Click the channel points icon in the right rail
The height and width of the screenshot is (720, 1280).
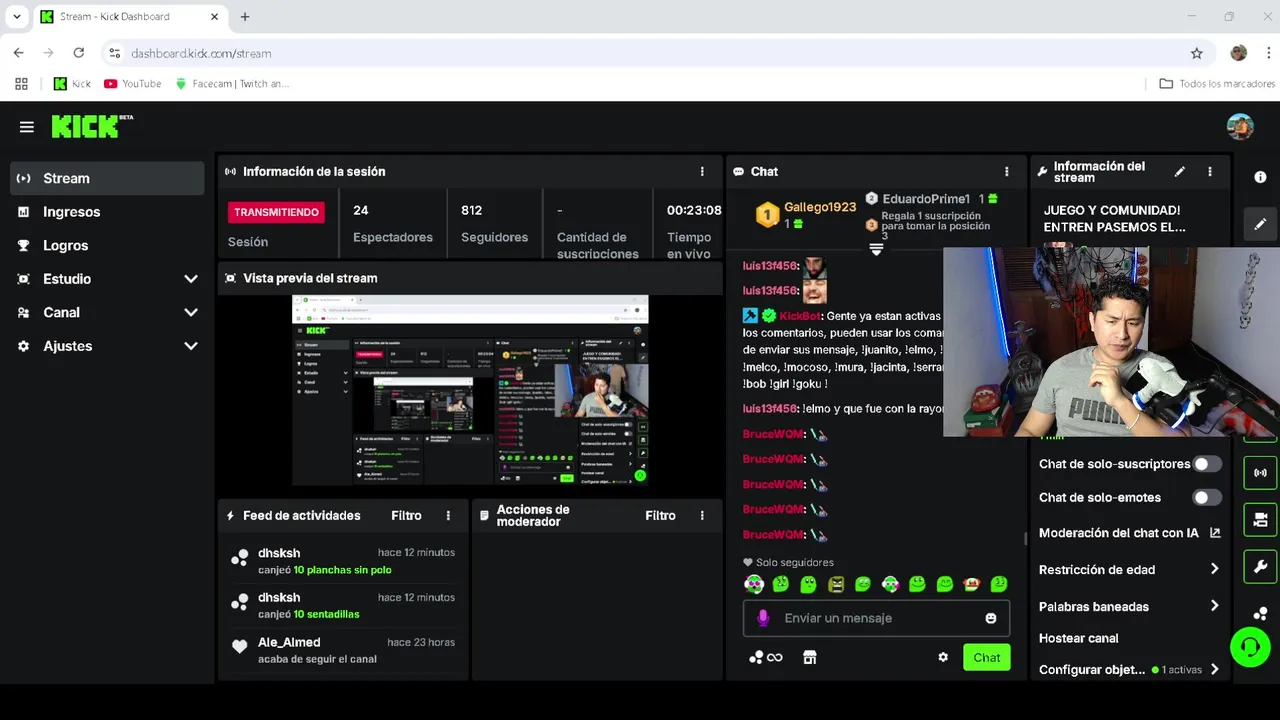[1260, 613]
